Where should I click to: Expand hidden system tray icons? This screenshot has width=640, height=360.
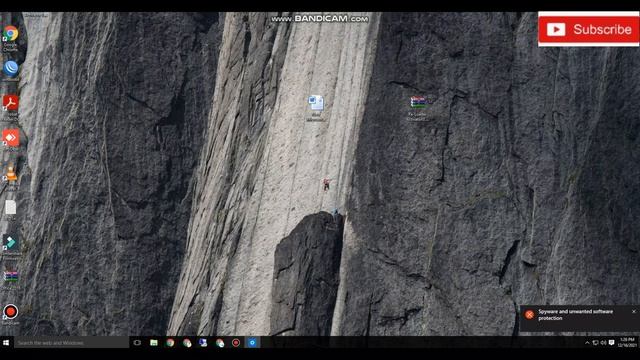coord(587,342)
